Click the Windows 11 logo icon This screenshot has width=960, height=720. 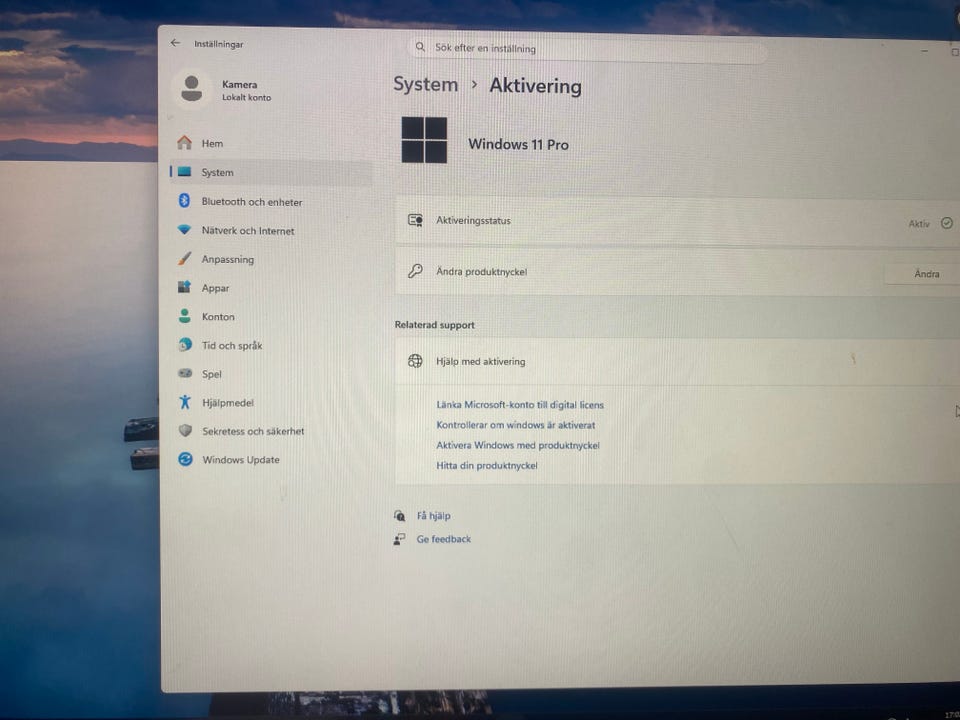pos(424,140)
